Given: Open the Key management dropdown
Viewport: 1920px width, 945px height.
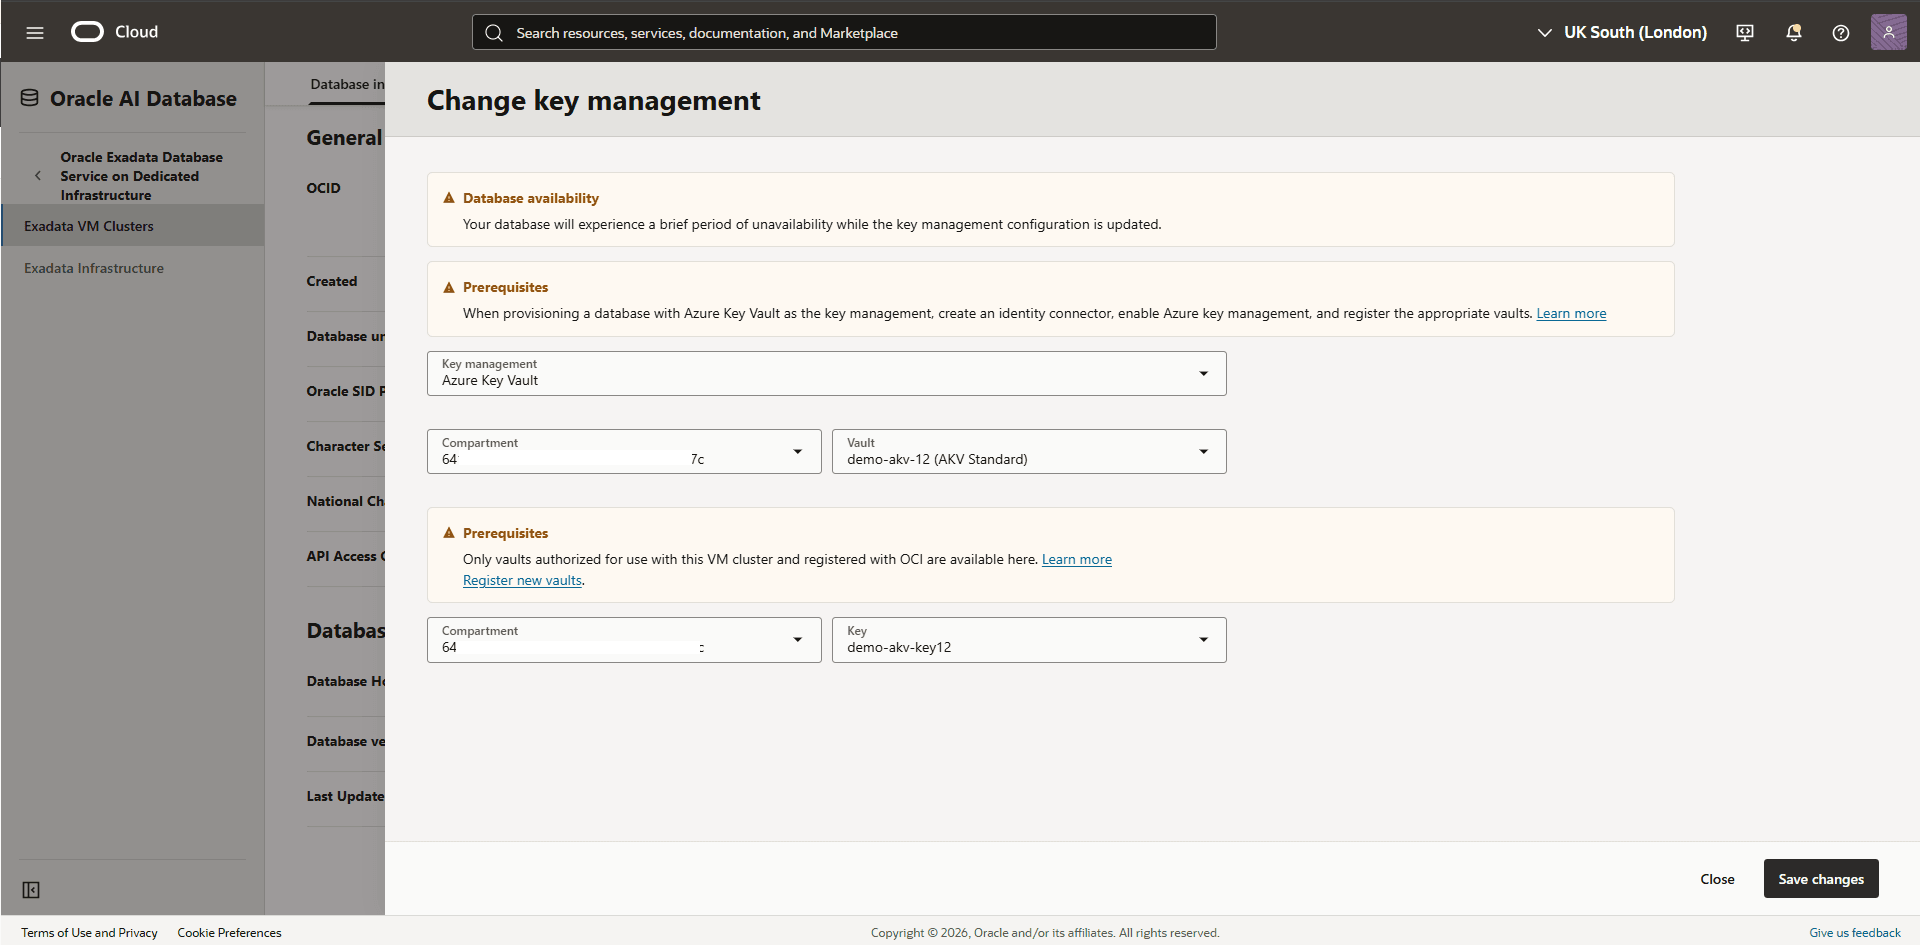Looking at the screenshot, I should (1204, 373).
